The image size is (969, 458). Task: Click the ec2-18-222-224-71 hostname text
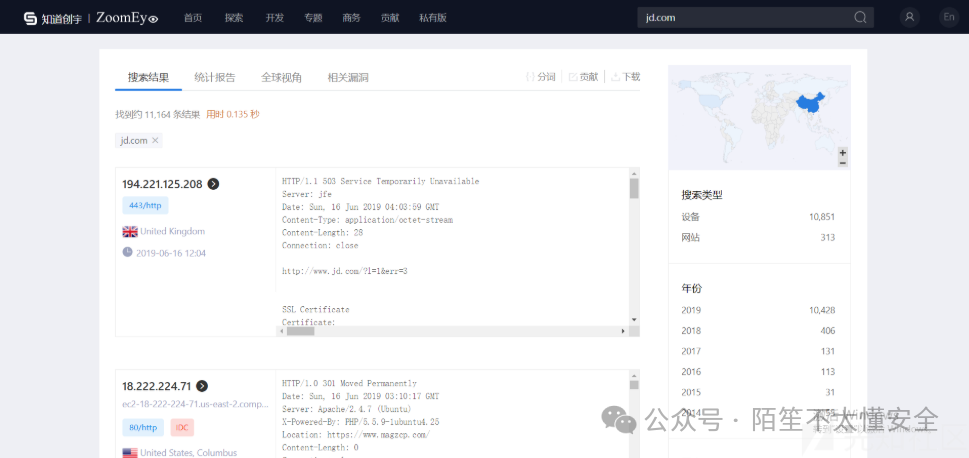click(196, 404)
